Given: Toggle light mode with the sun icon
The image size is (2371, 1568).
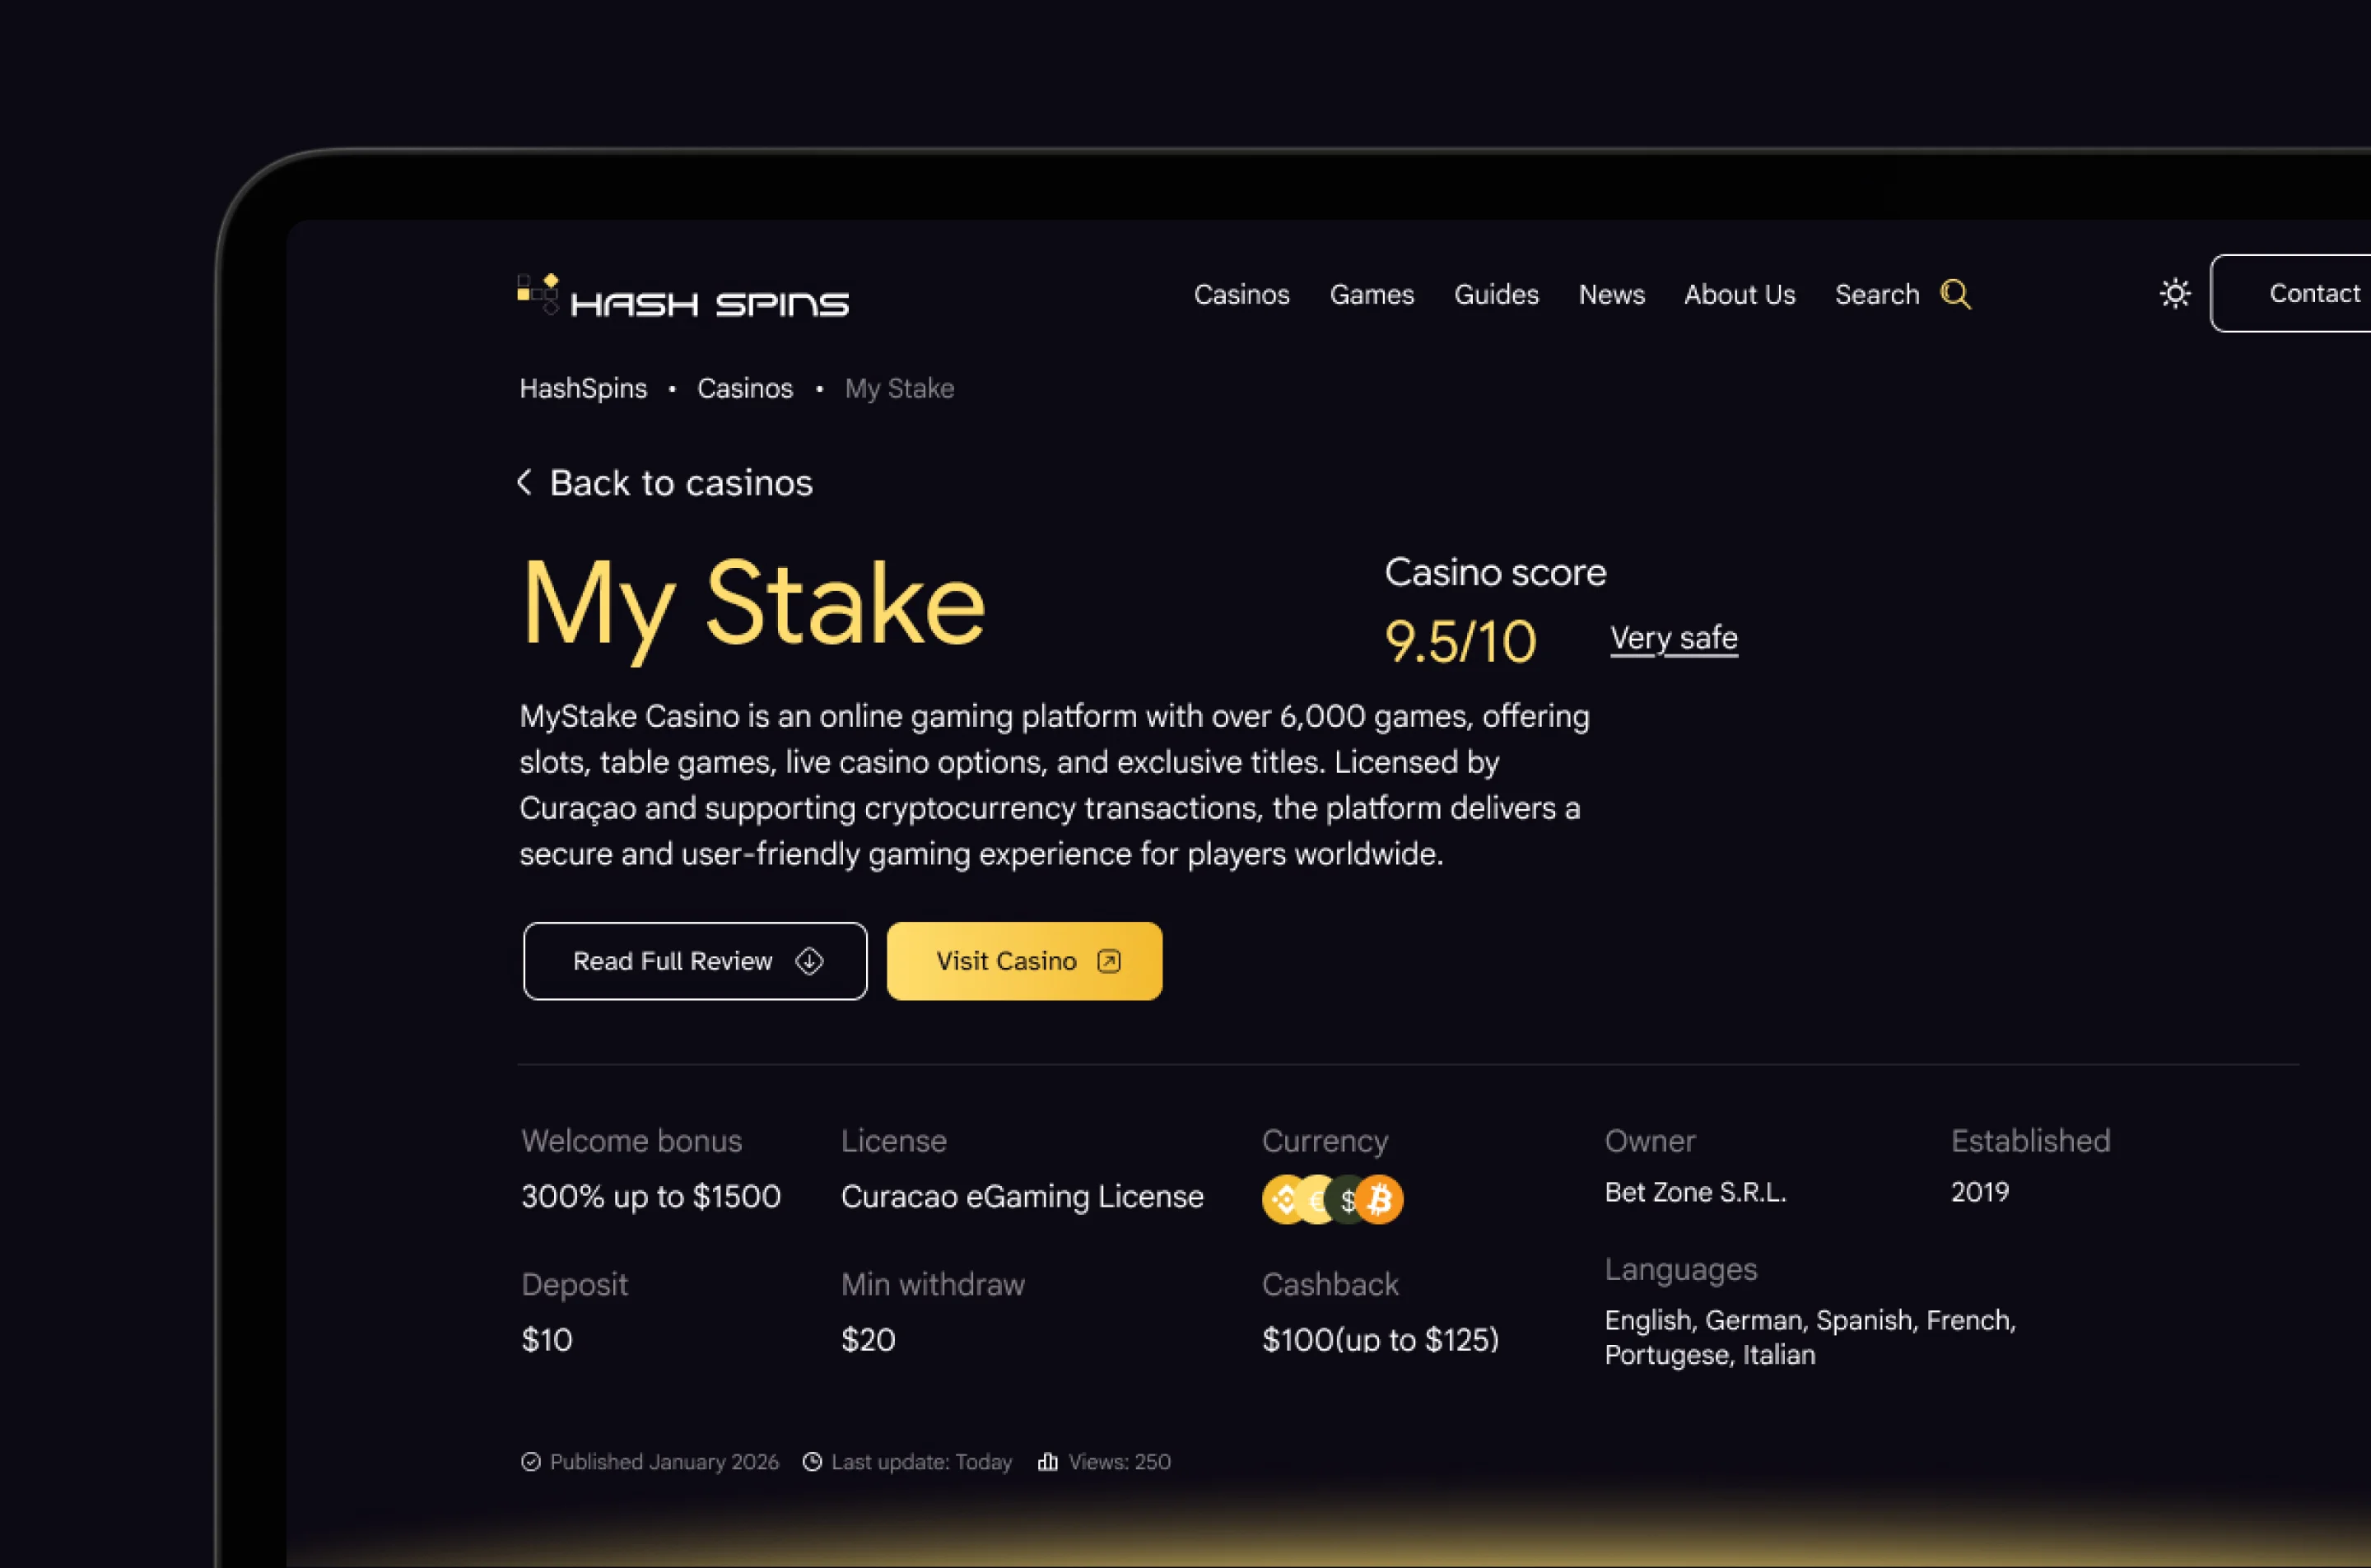Looking at the screenshot, I should click(x=2176, y=293).
